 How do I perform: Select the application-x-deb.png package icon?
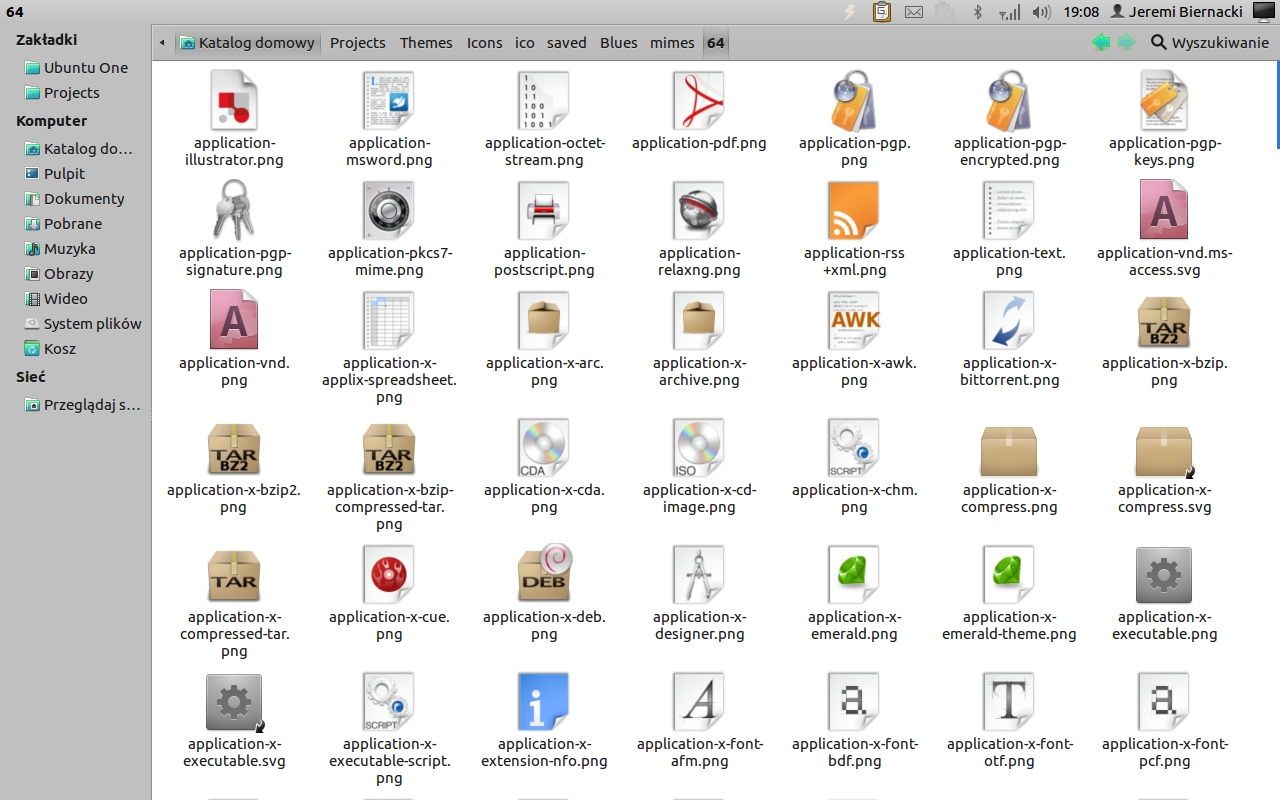(x=544, y=574)
